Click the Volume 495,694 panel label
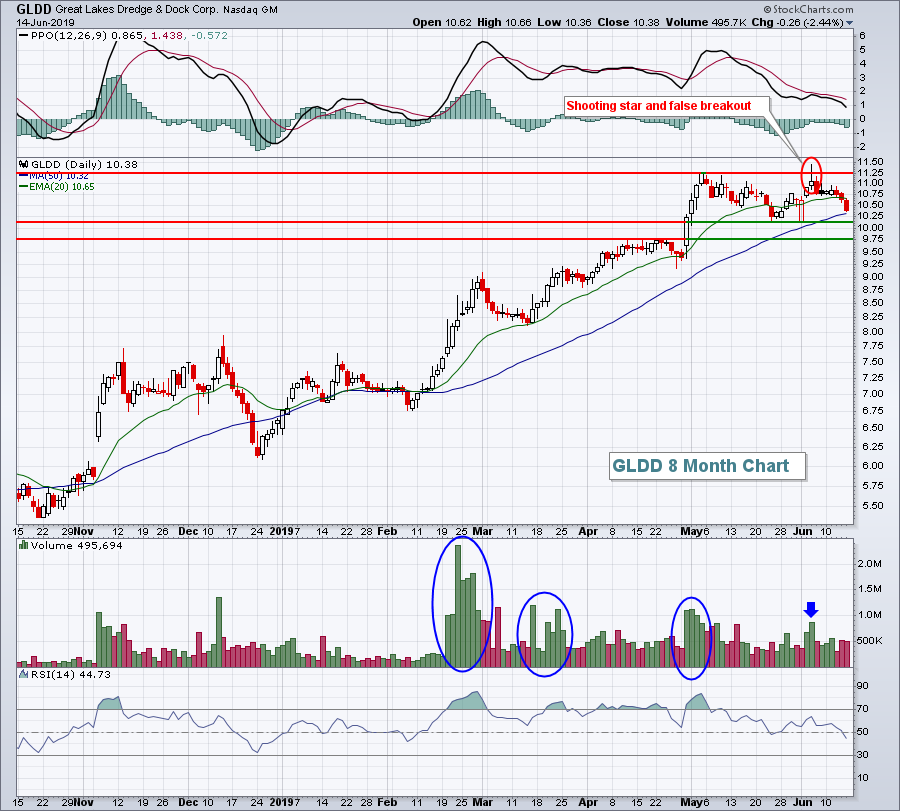900x811 pixels. [76, 545]
